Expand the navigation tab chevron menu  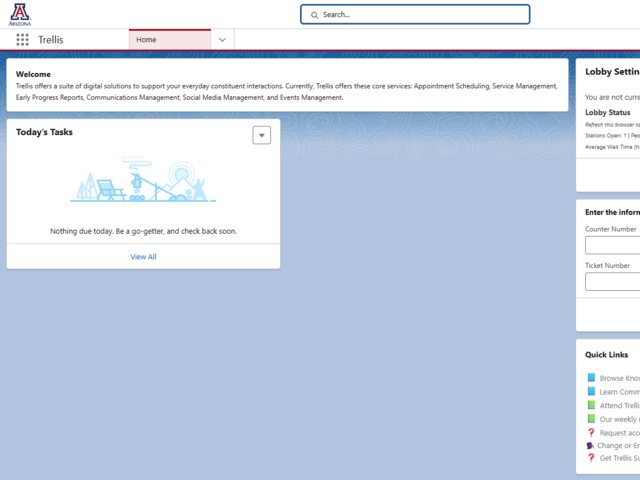point(222,40)
